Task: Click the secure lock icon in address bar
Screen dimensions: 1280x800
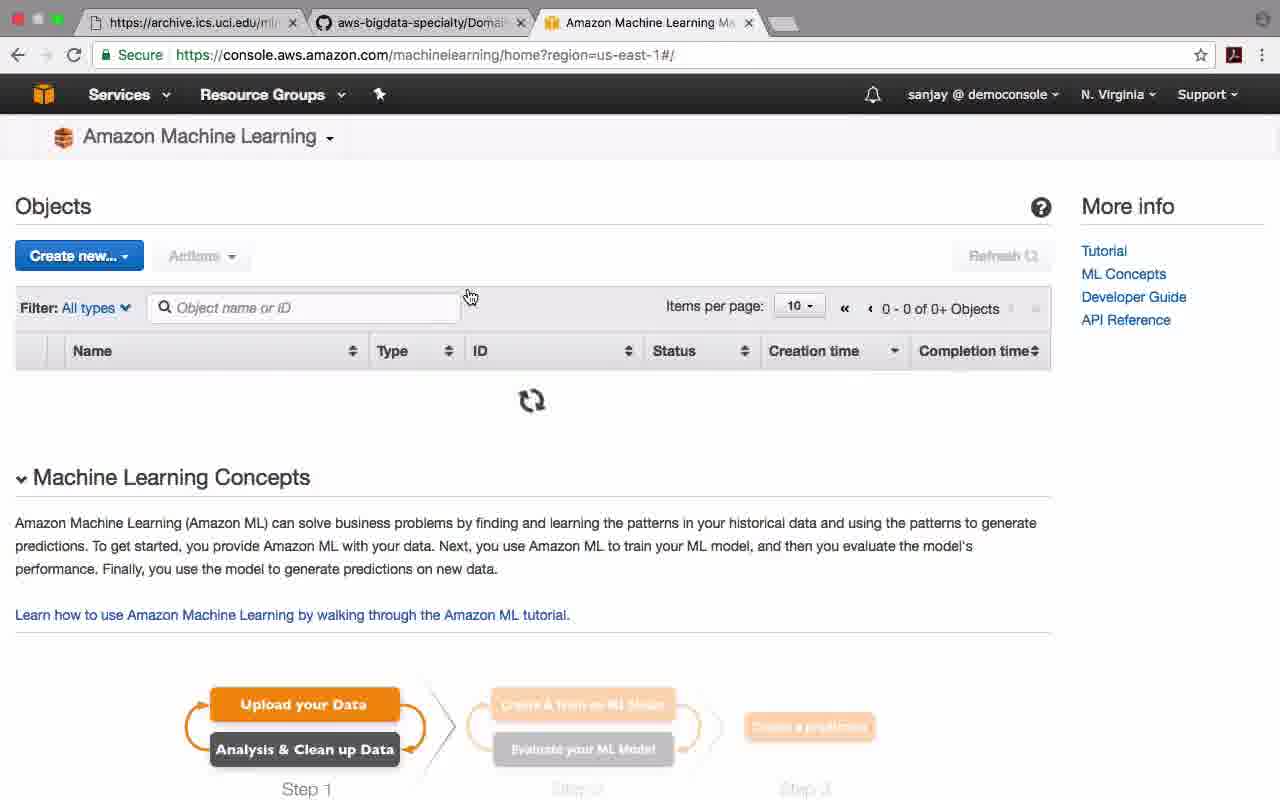Action: pos(106,55)
